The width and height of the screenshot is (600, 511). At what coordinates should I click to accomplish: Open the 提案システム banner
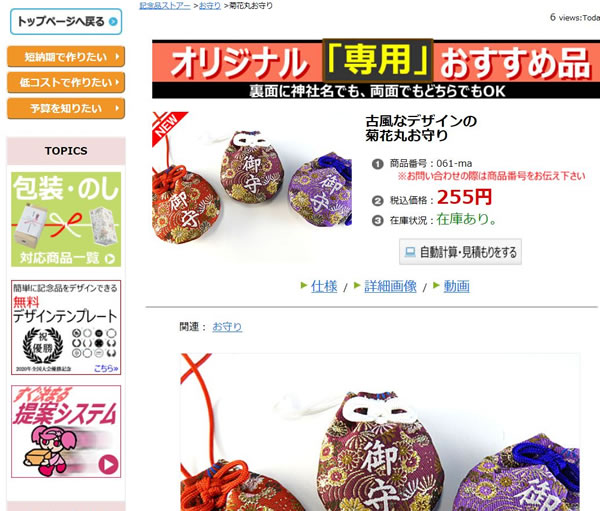(66, 431)
